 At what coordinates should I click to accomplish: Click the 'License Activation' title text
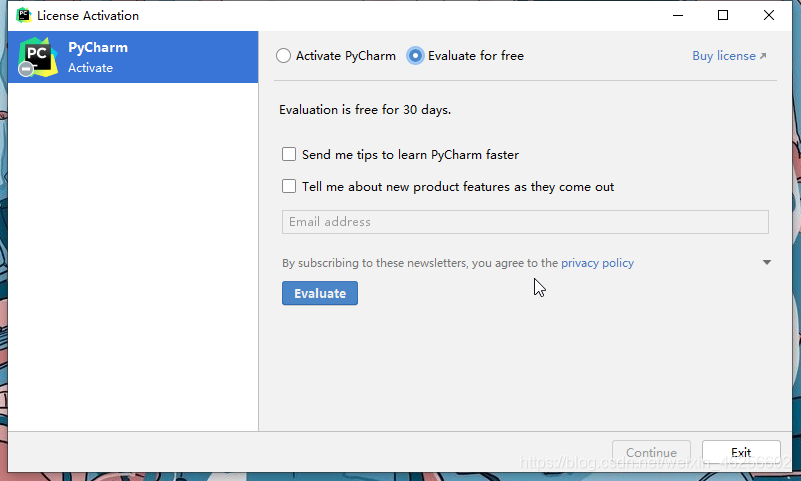pos(88,16)
